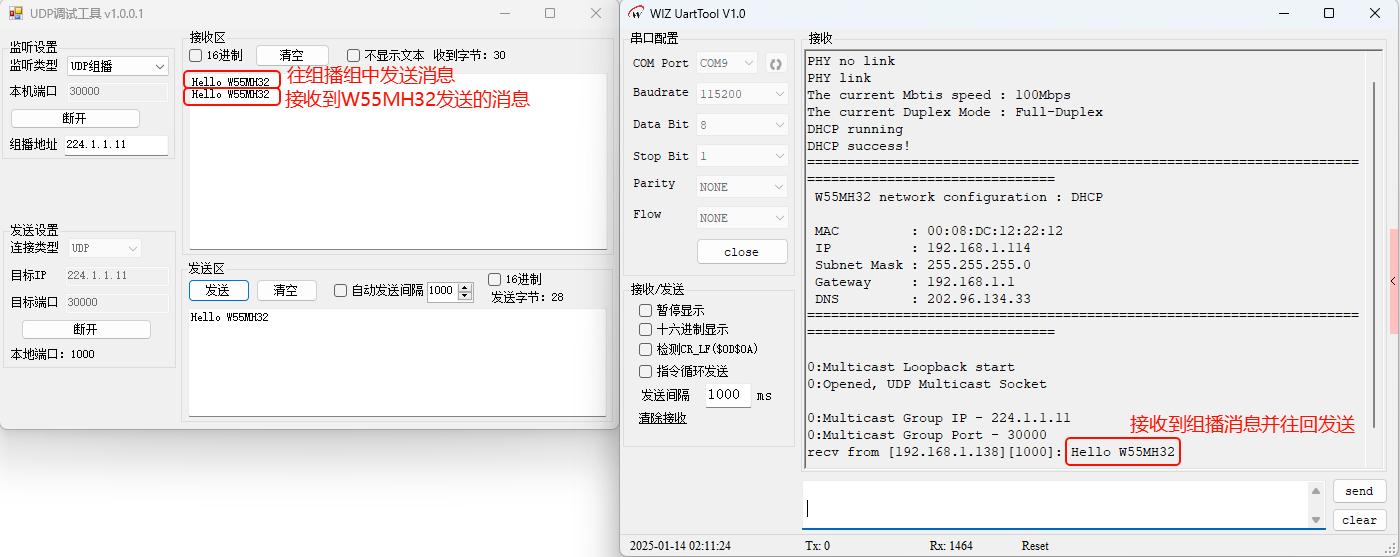Click the COM port refresh icon

pyautogui.click(x=775, y=63)
